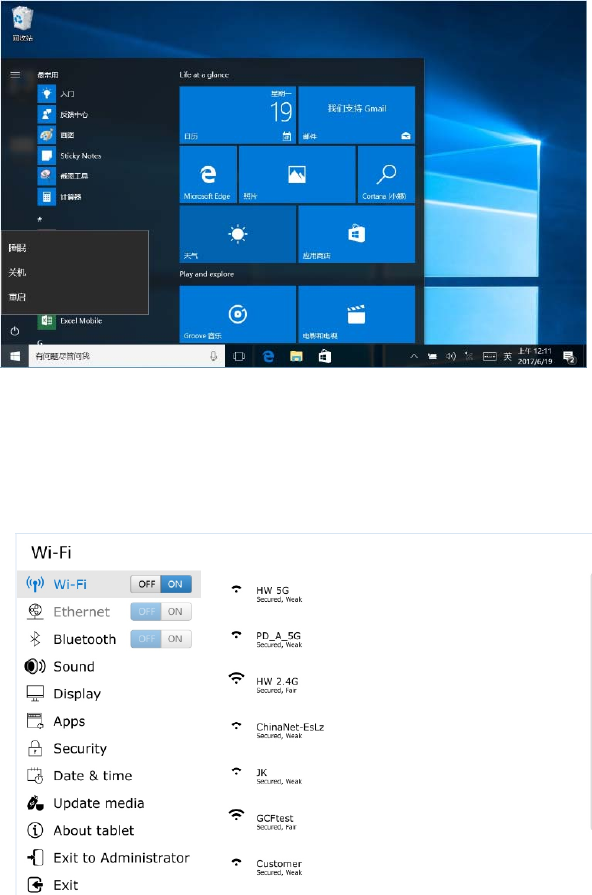
Task: Open File Explorer from the taskbar
Action: pos(296,357)
